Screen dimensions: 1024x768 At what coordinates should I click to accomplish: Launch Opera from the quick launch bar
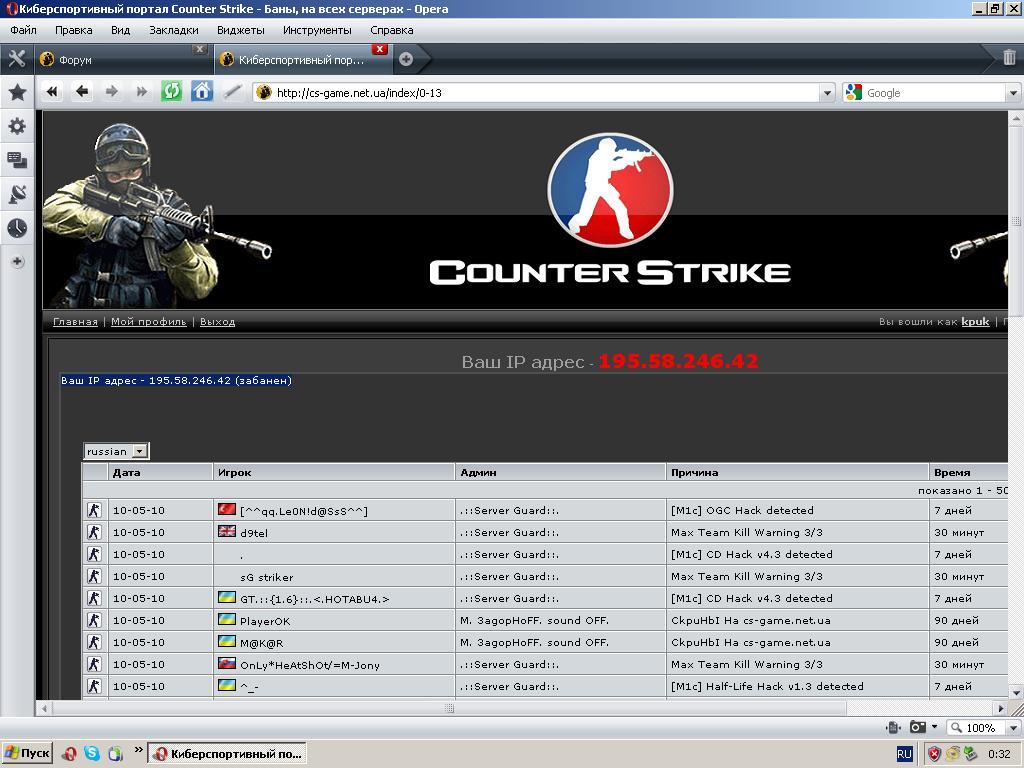pyautogui.click(x=70, y=754)
